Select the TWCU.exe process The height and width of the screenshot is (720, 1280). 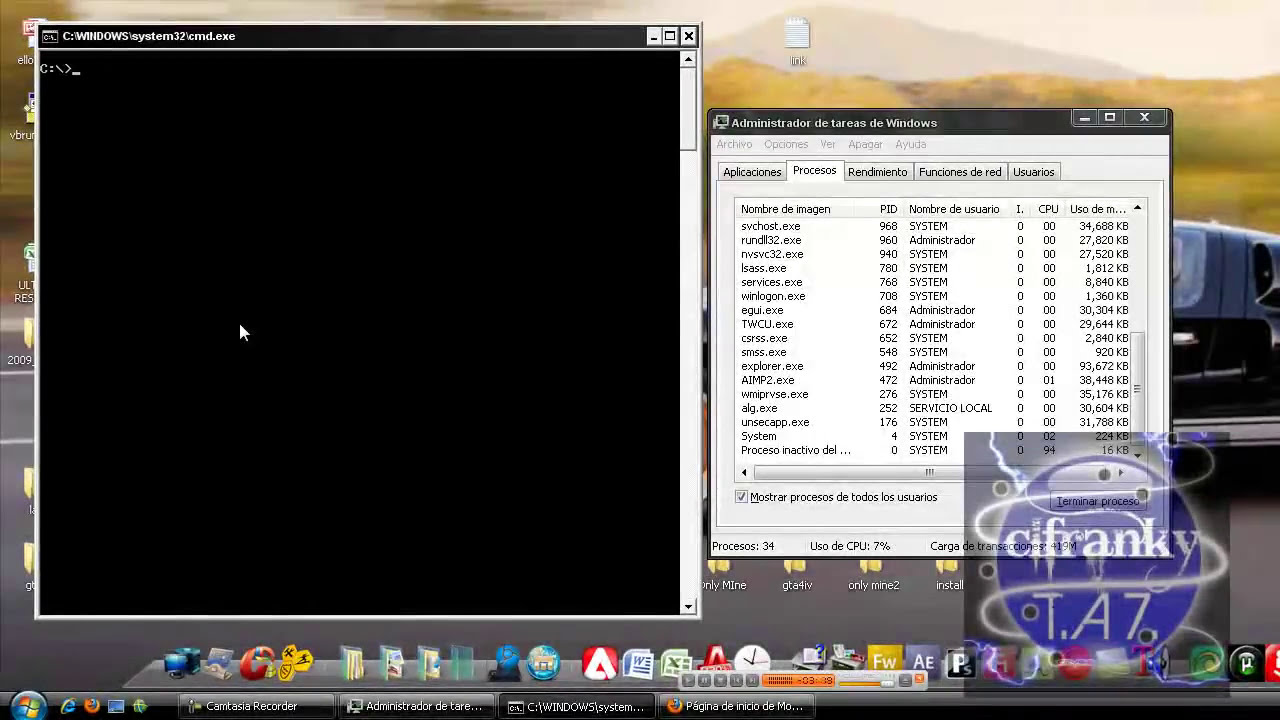click(934, 324)
